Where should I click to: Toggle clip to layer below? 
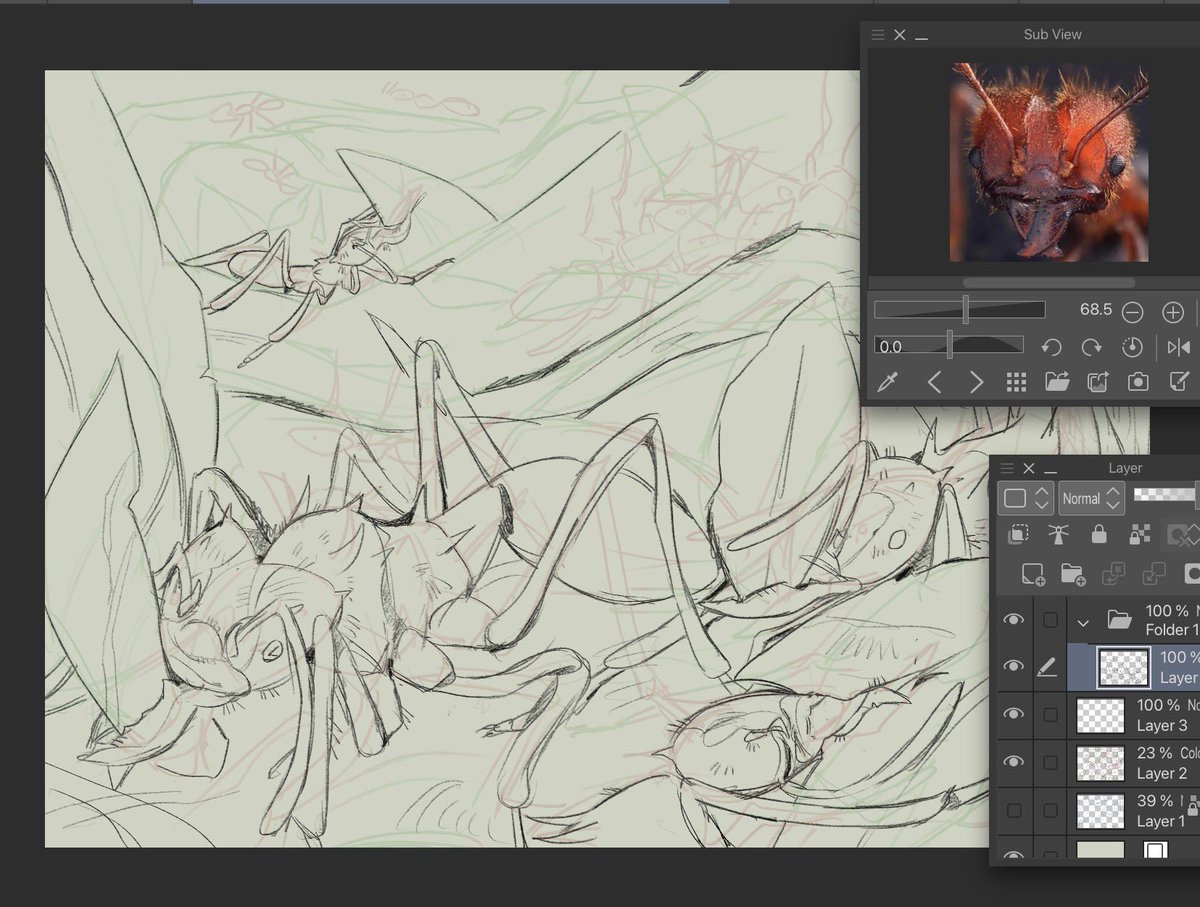(1017, 535)
